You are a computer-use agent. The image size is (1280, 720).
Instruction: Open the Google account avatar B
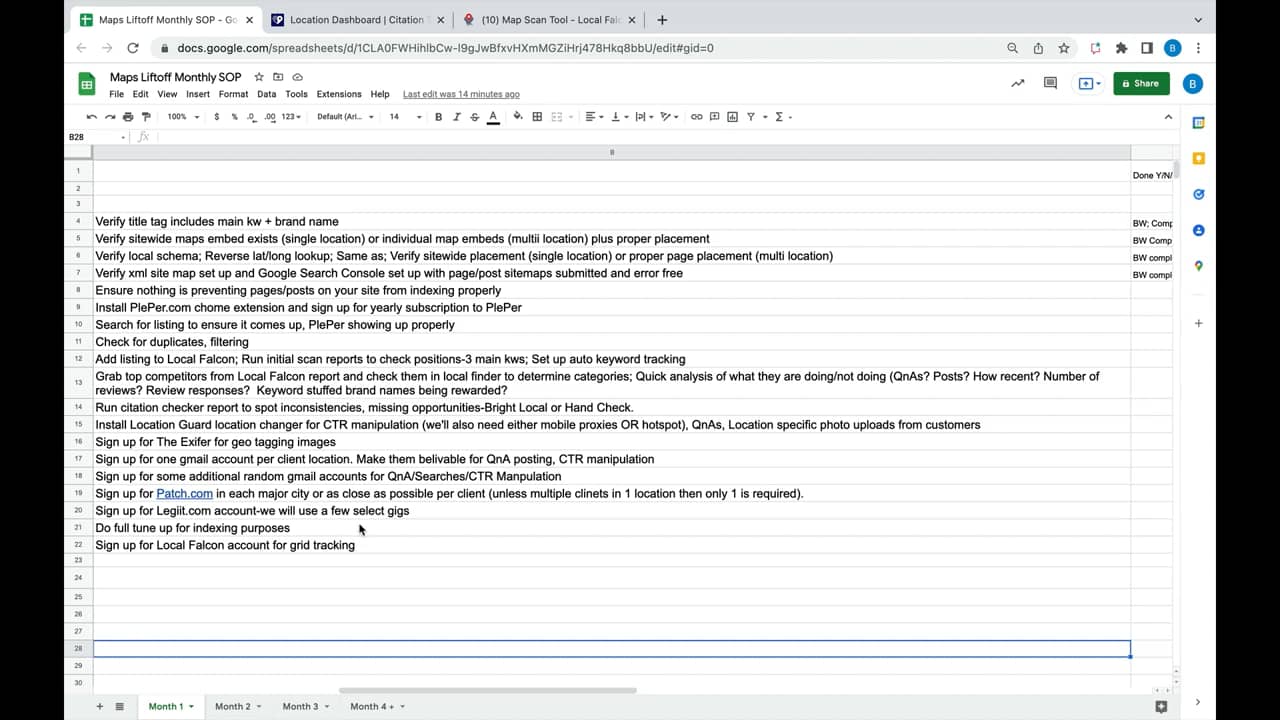(x=1192, y=84)
